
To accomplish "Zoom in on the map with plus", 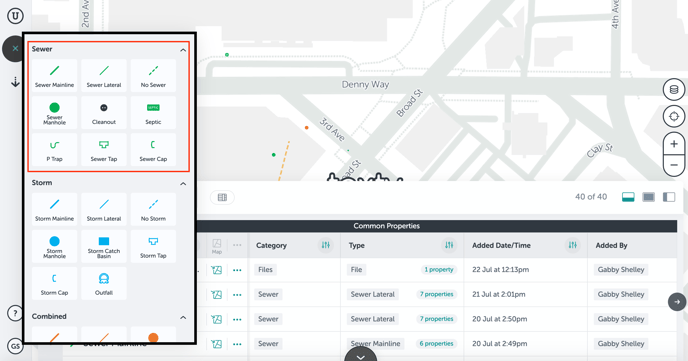I will (x=674, y=144).
